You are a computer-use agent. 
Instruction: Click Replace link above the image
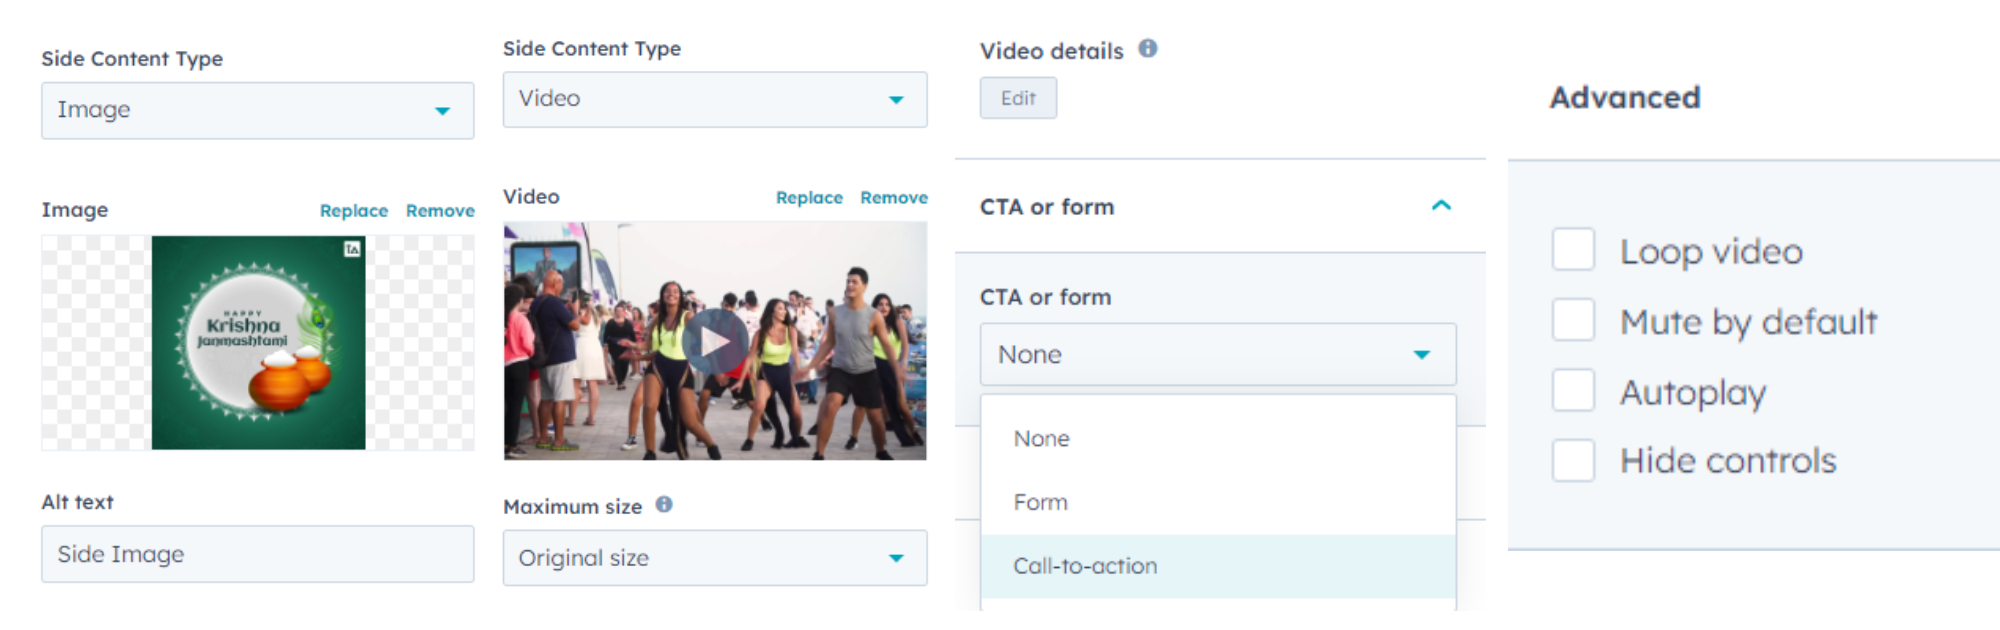coord(354,211)
